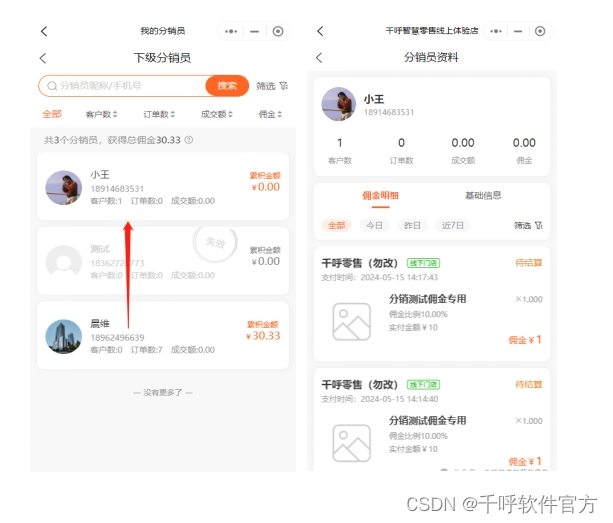
Task: Click store name 千呼零售 in the 14:14:40 order
Action: click(359, 385)
